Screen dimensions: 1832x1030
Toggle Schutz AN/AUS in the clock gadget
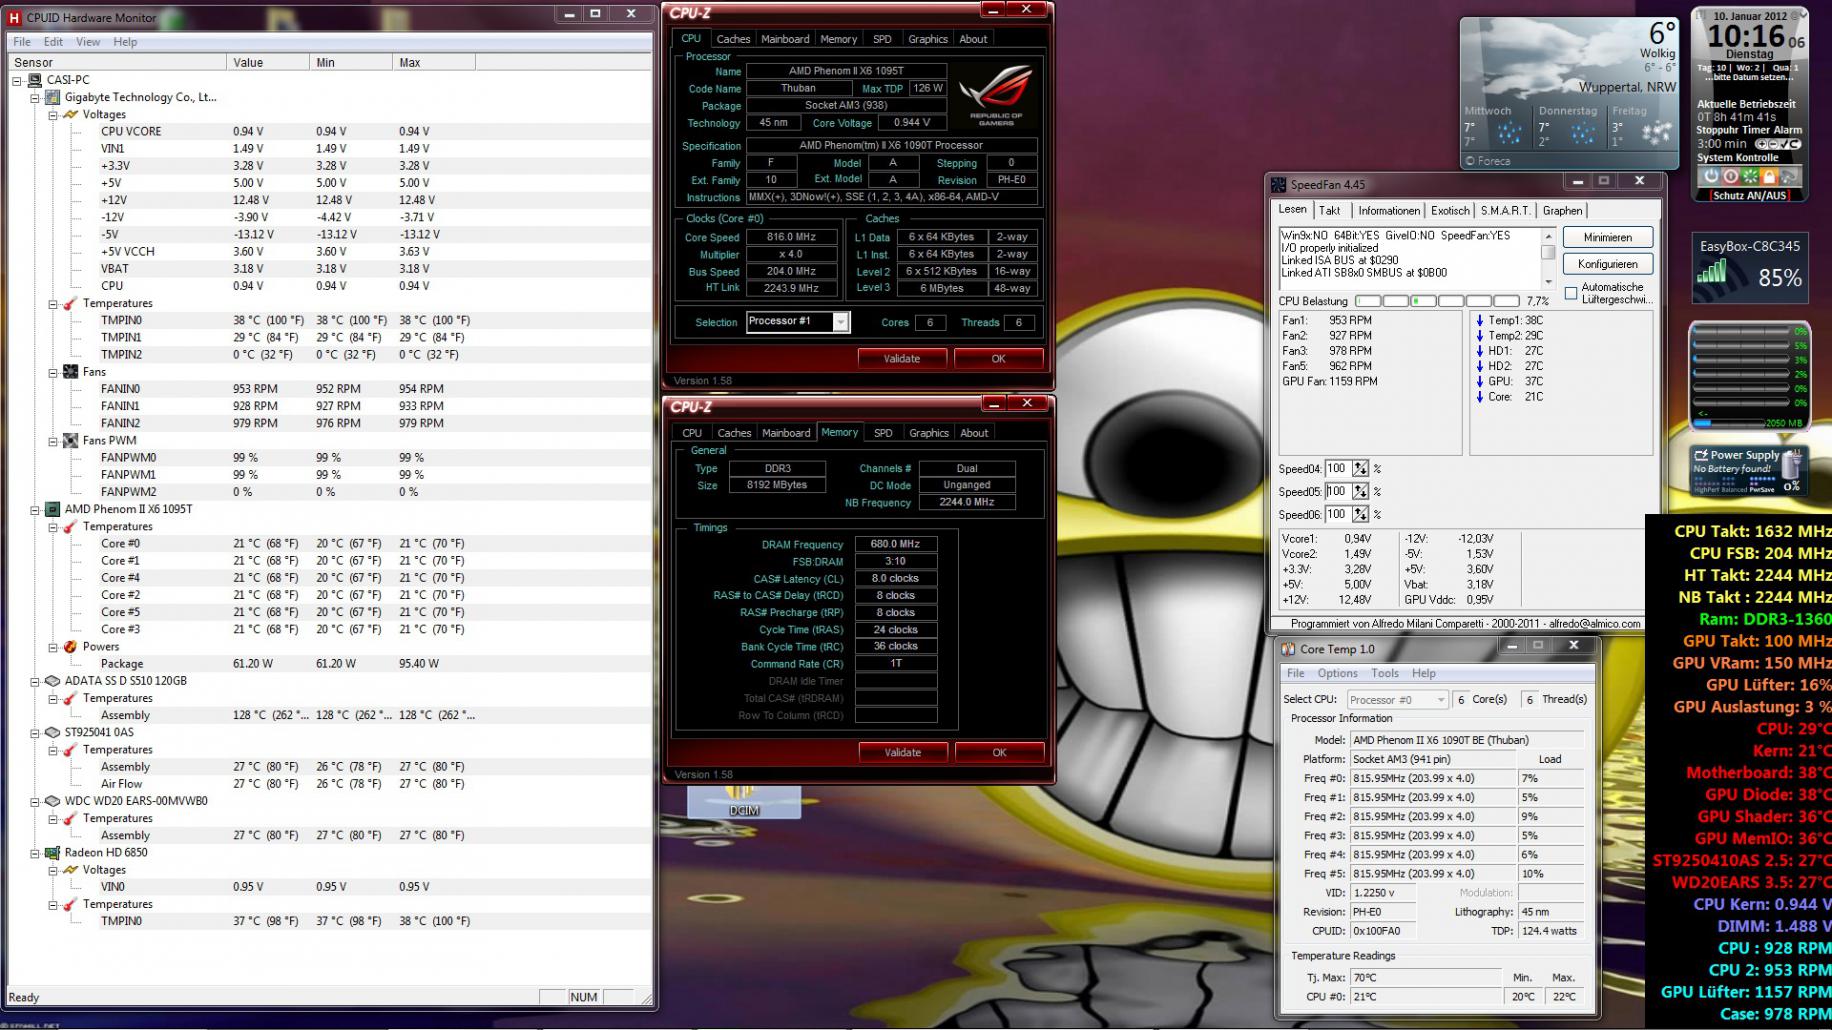coord(1750,196)
